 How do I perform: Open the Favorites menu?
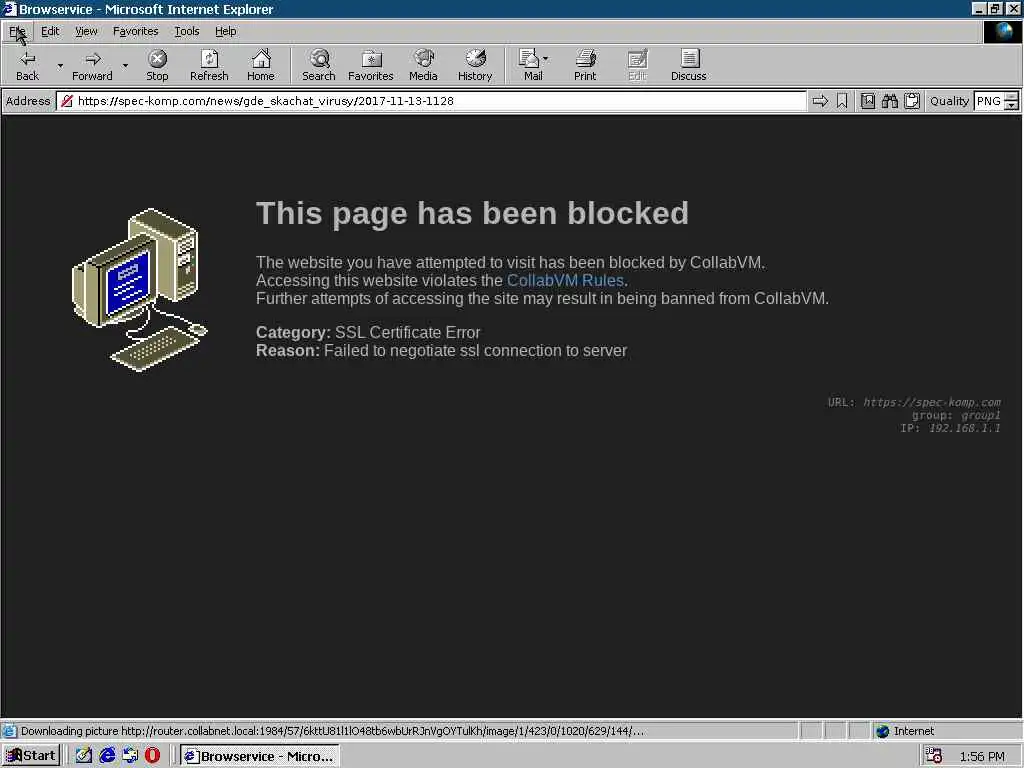[x=135, y=31]
